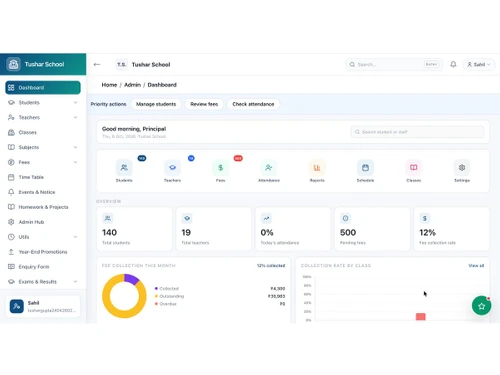
Task: Click the 12% Fee collection rate card
Action: click(x=452, y=229)
